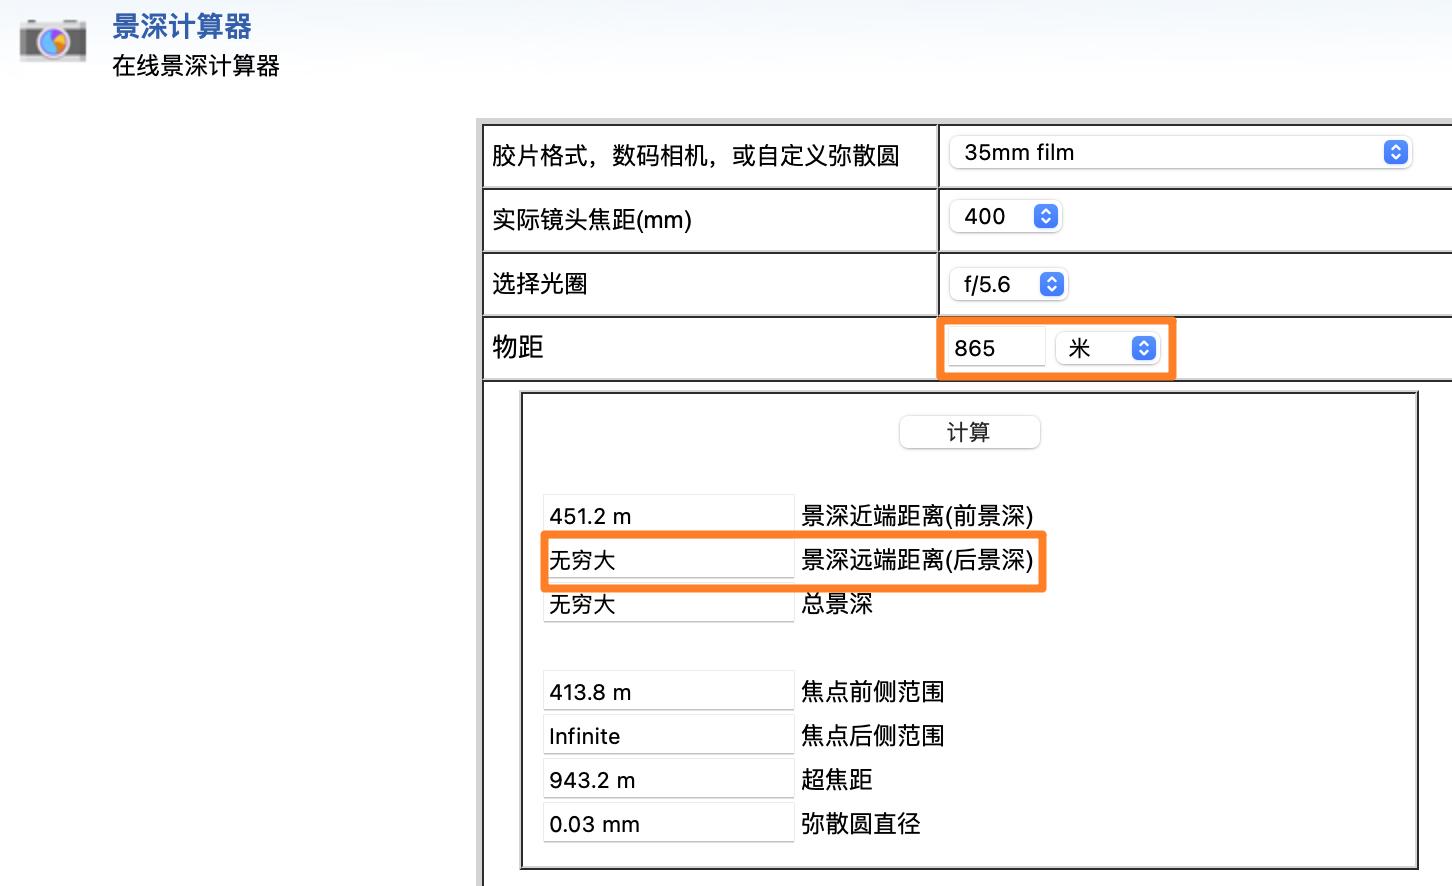The width and height of the screenshot is (1452, 886).
Task: Click the near depth field showing 451.2 m
Action: click(668, 515)
